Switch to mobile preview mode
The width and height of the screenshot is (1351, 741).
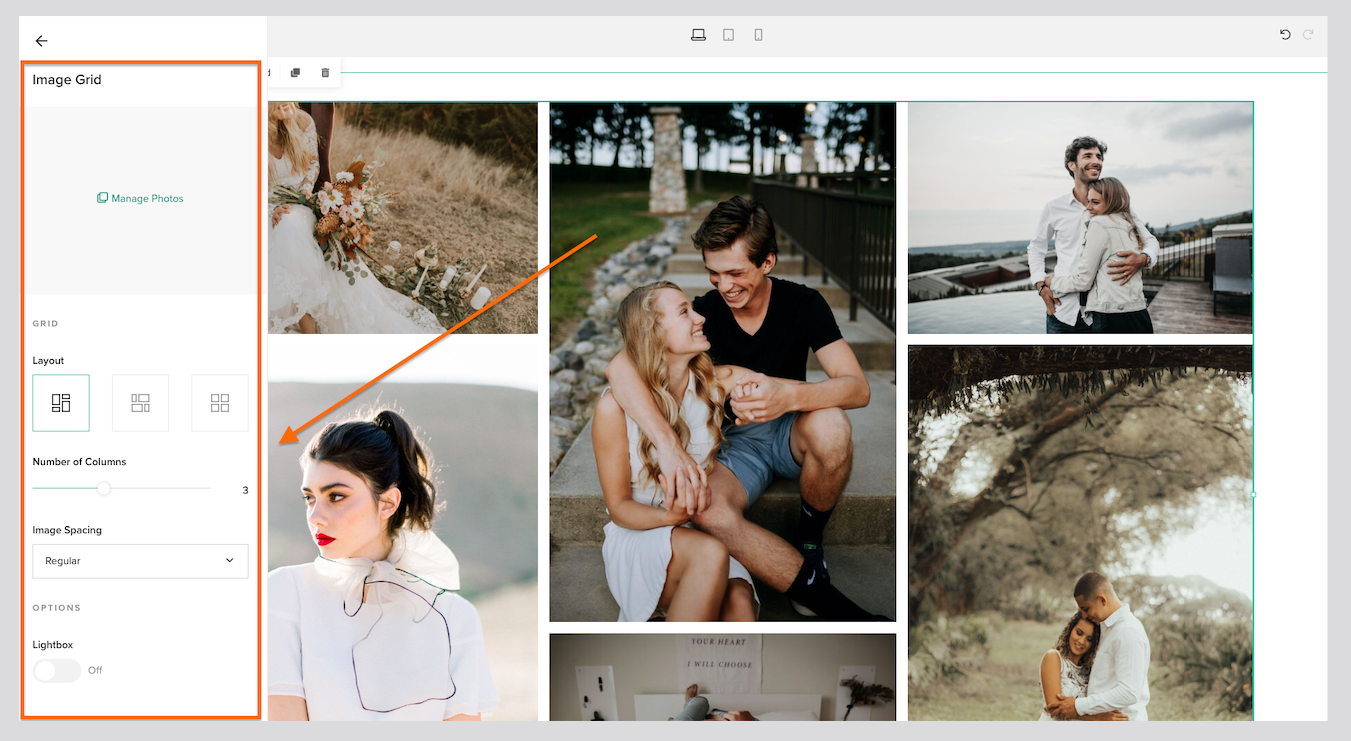(x=758, y=34)
